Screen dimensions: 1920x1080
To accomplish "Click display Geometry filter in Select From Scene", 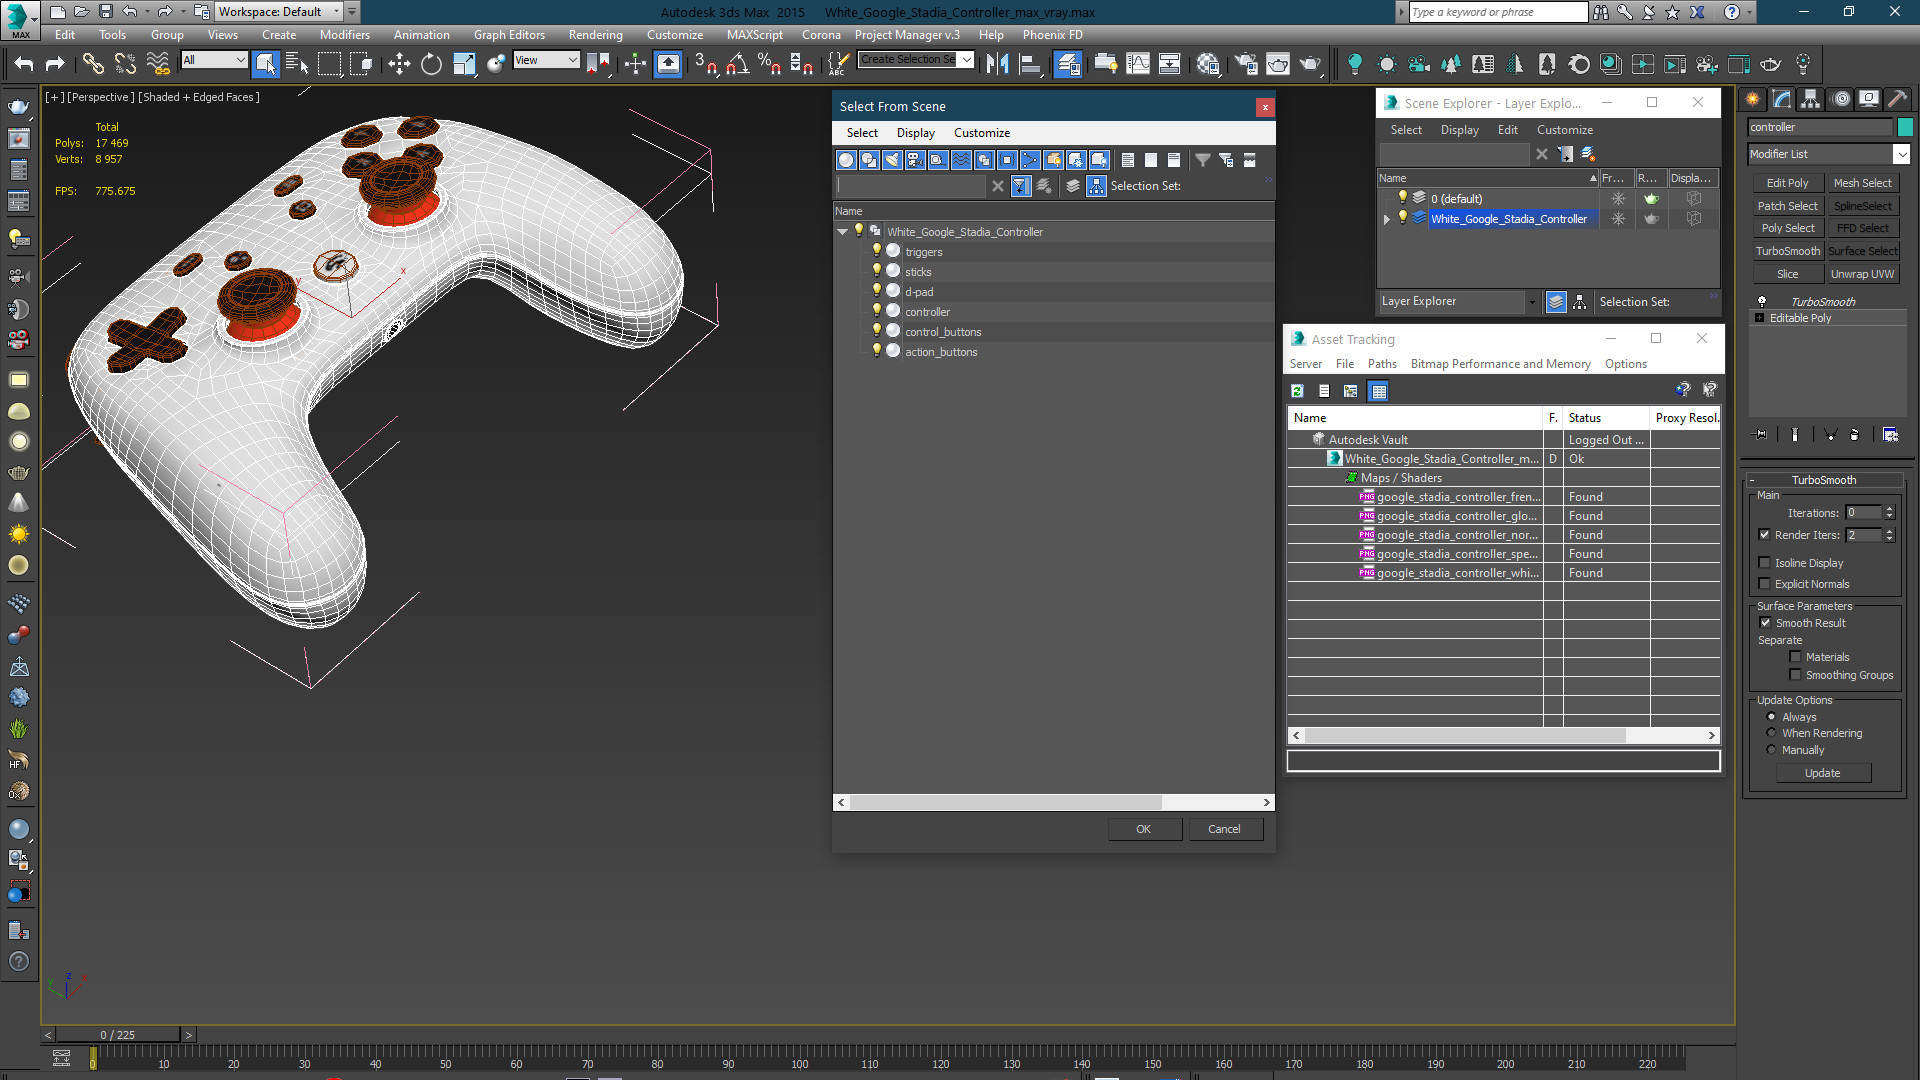I will click(x=846, y=160).
